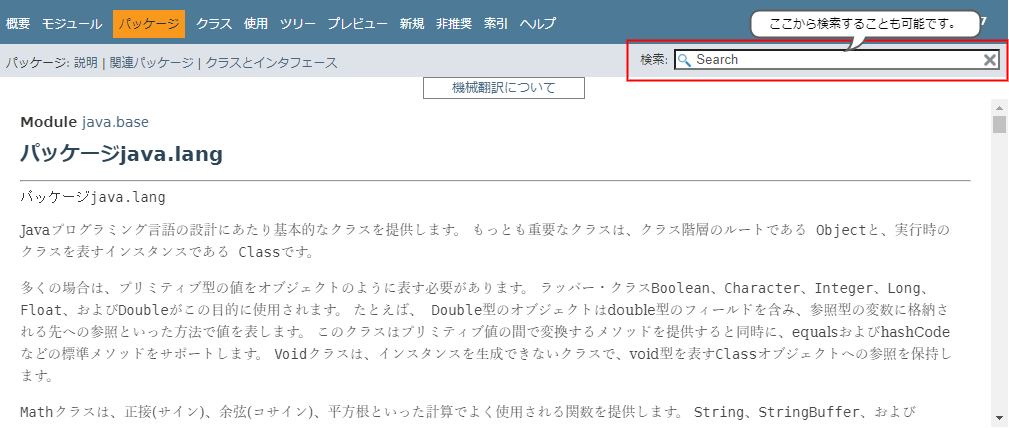Image resolution: width=1009 pixels, height=428 pixels.
Task: Click the パッケージjava.lang heading
Action: [122, 154]
